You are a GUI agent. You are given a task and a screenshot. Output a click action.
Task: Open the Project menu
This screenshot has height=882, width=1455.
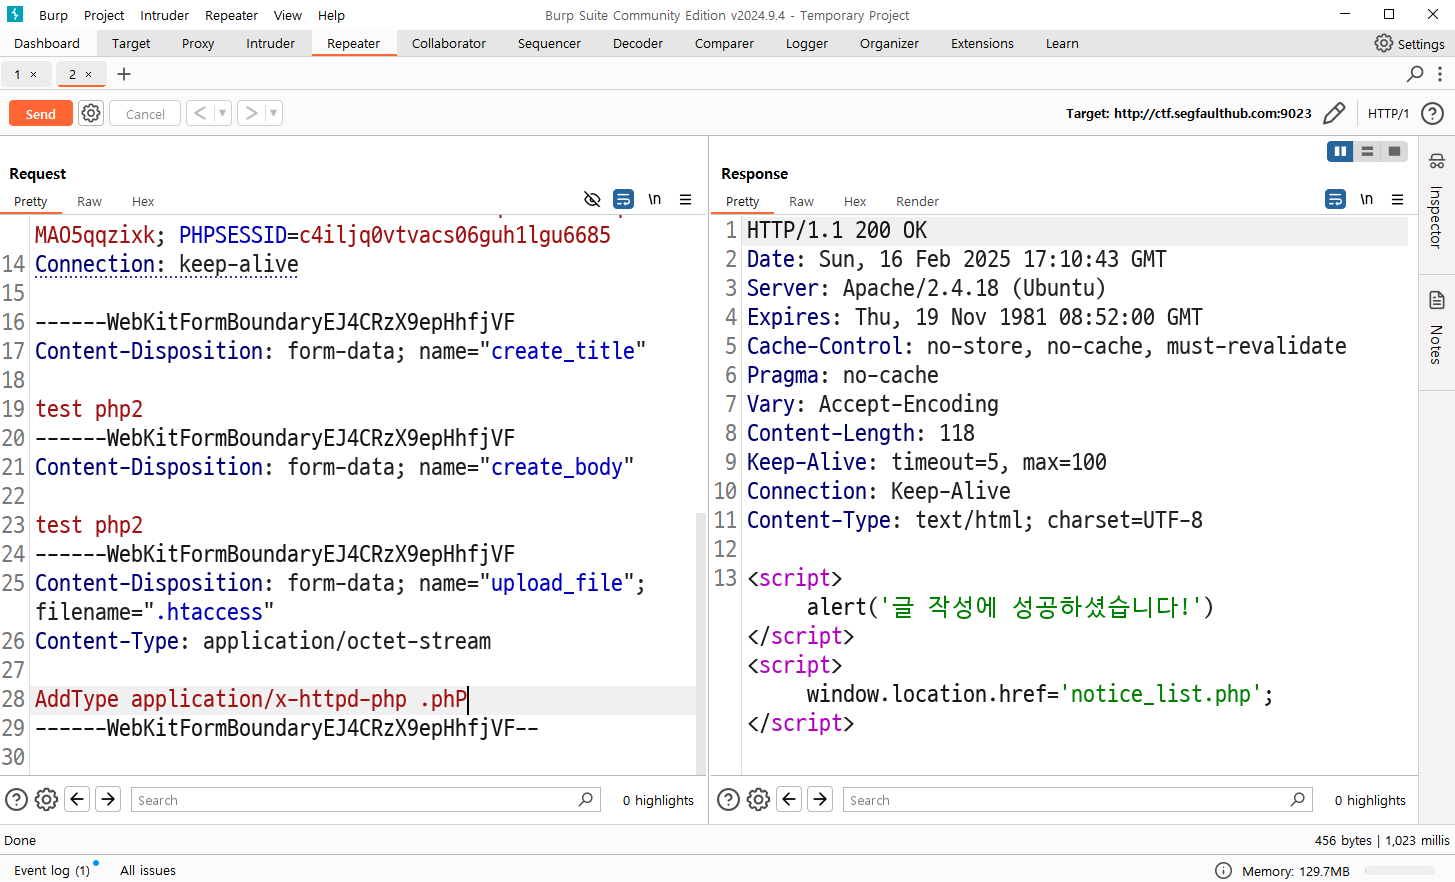click(104, 15)
